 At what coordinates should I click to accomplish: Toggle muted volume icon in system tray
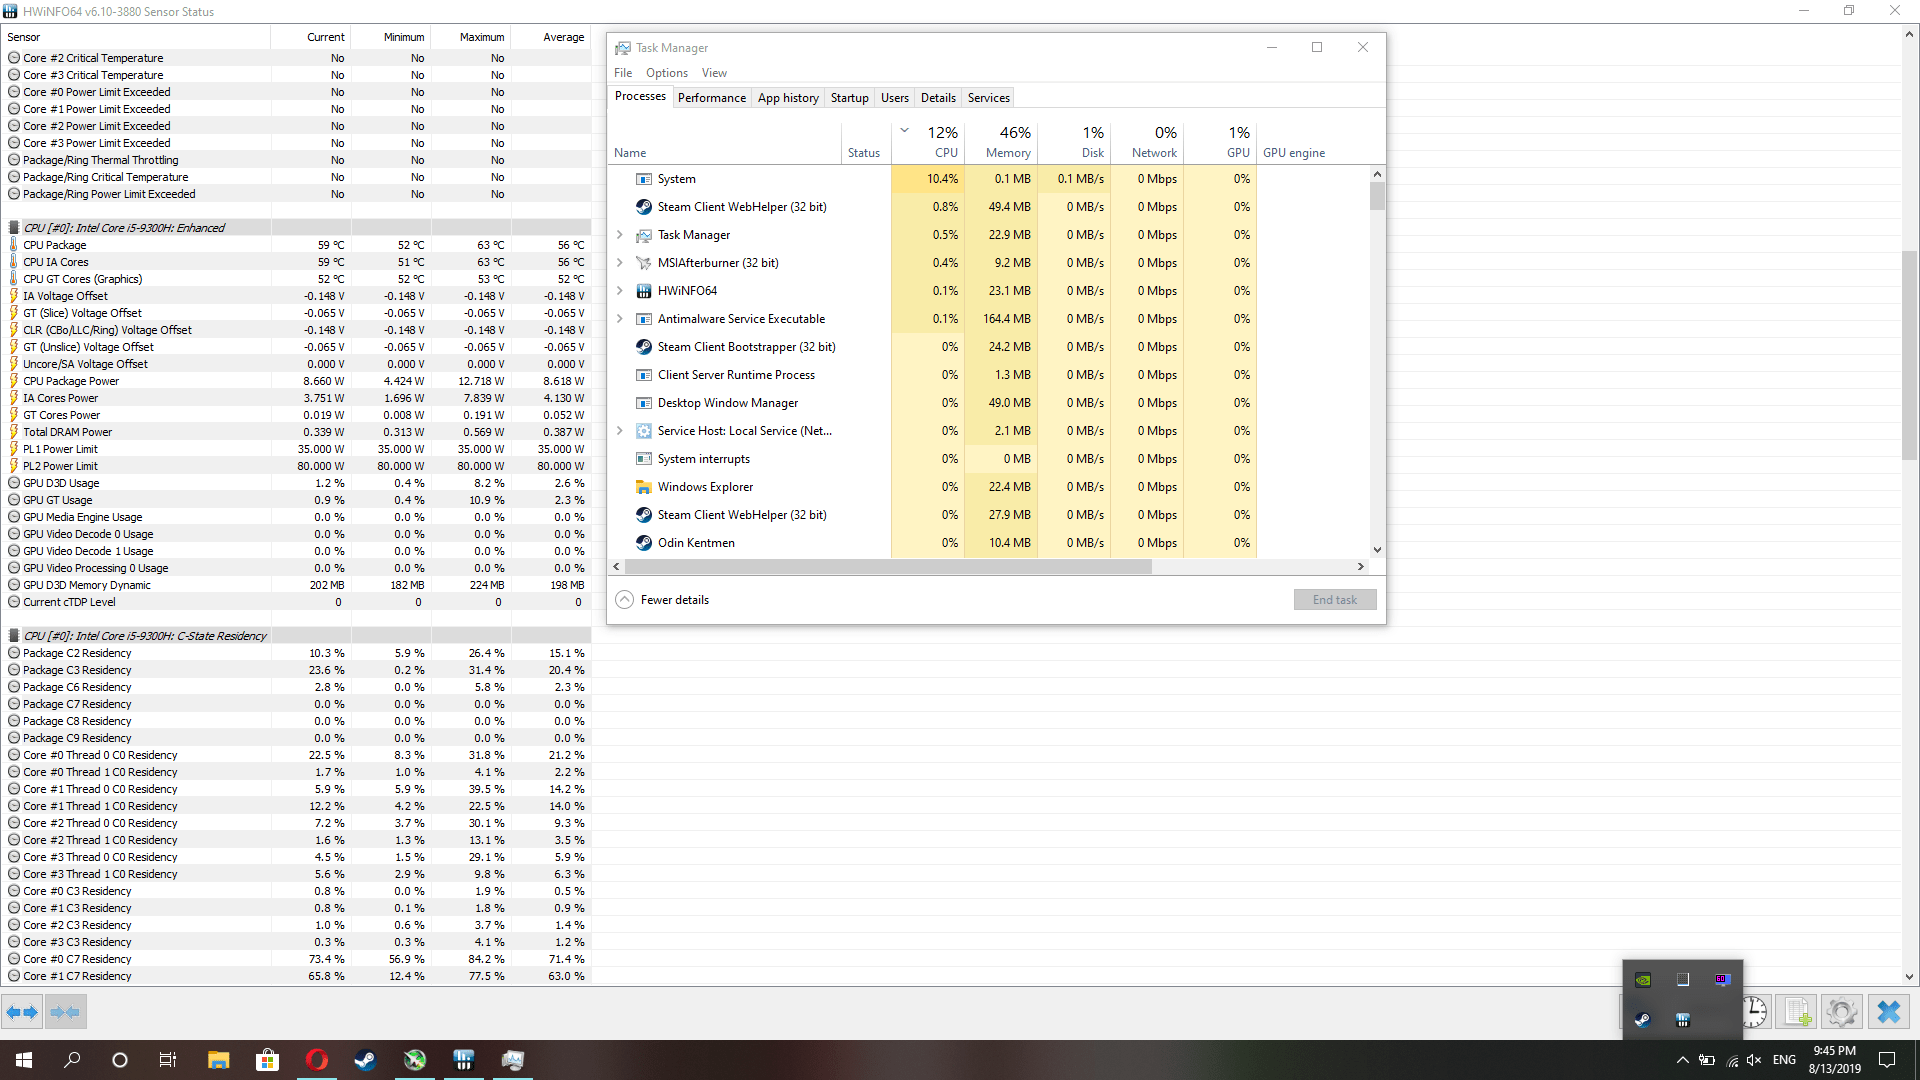[1754, 1060]
